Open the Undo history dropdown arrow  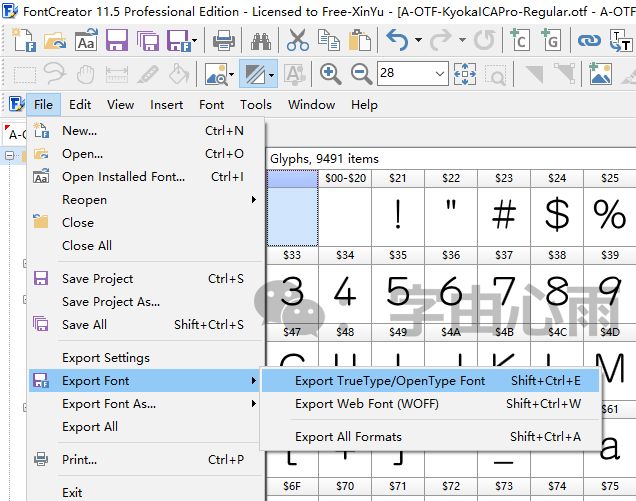tap(418, 40)
